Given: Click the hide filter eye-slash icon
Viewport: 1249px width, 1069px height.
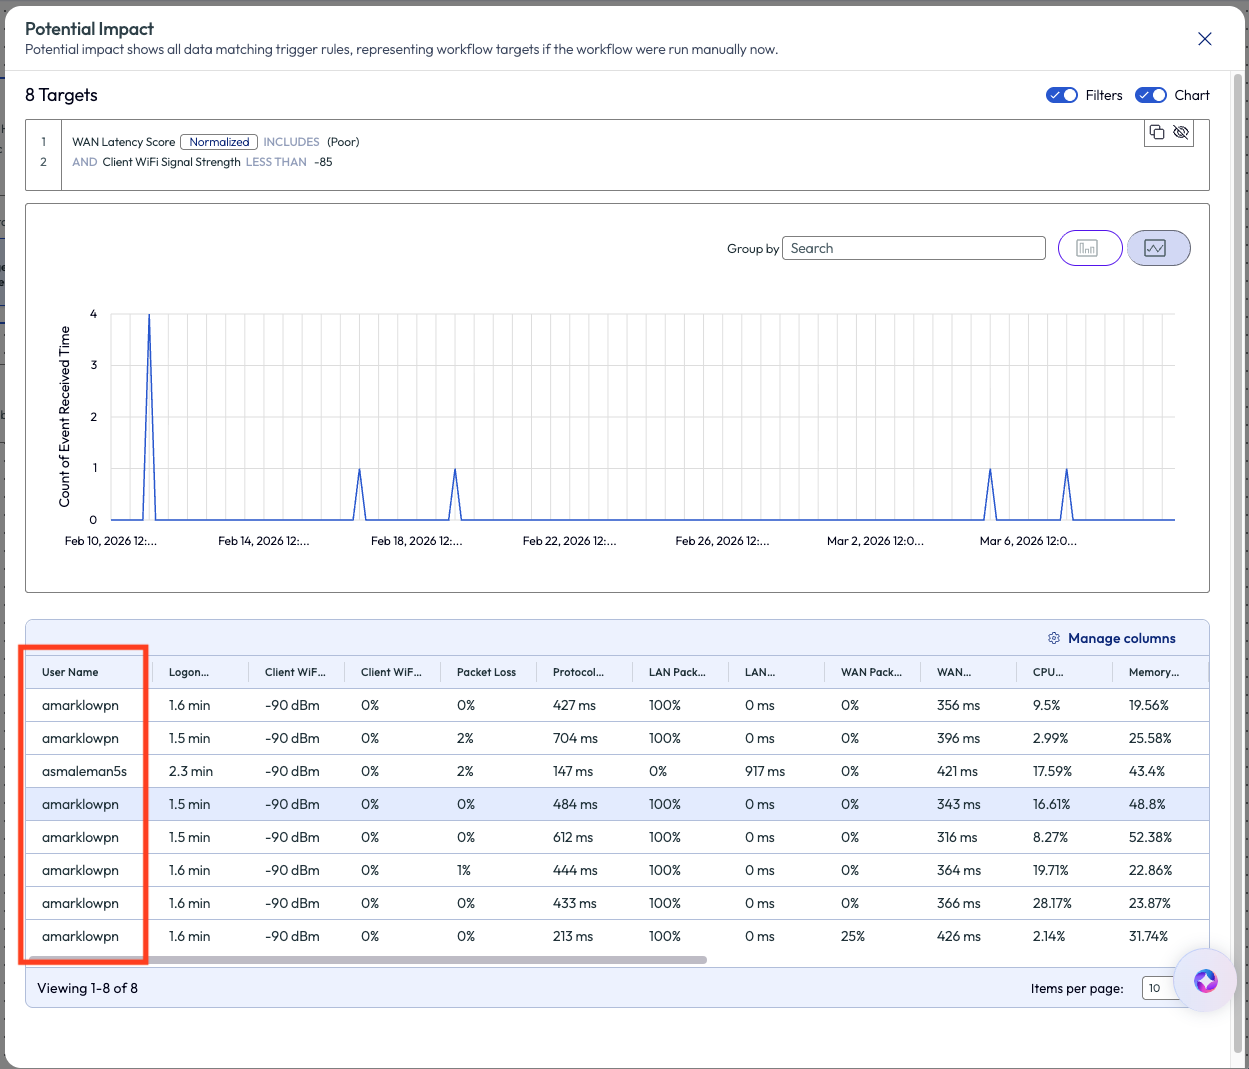Looking at the screenshot, I should pos(1181,132).
